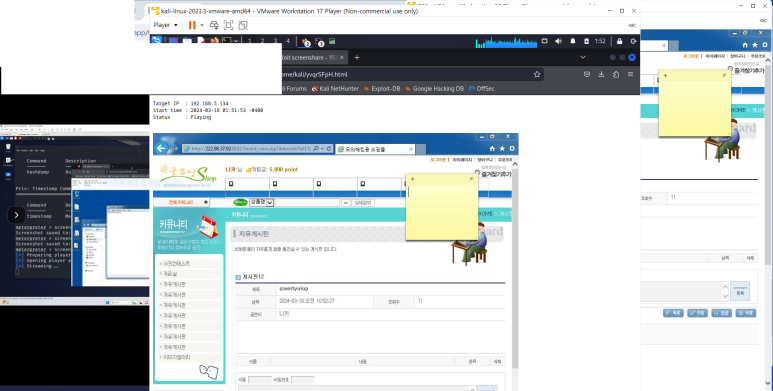Close the sticky note in streamed window
This screenshot has width=773, height=391.
coord(471,179)
